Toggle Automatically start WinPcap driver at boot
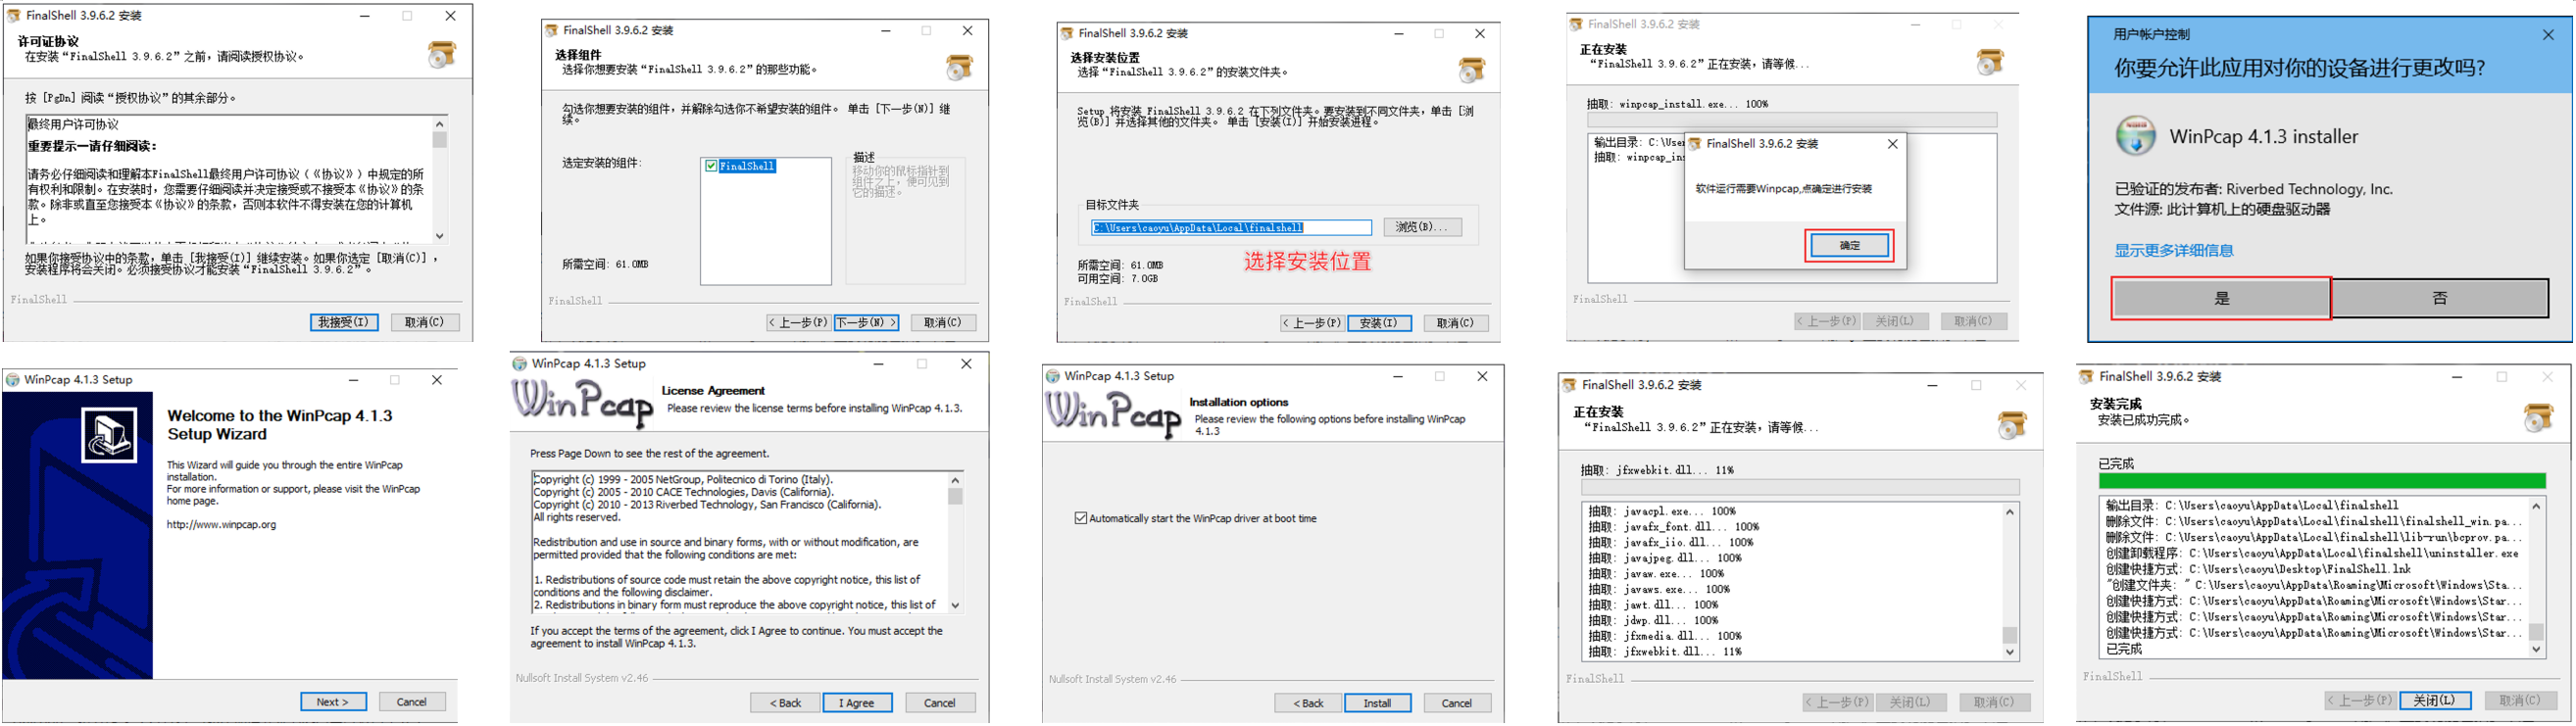Image resolution: width=2576 pixels, height=726 pixels. click(1080, 518)
